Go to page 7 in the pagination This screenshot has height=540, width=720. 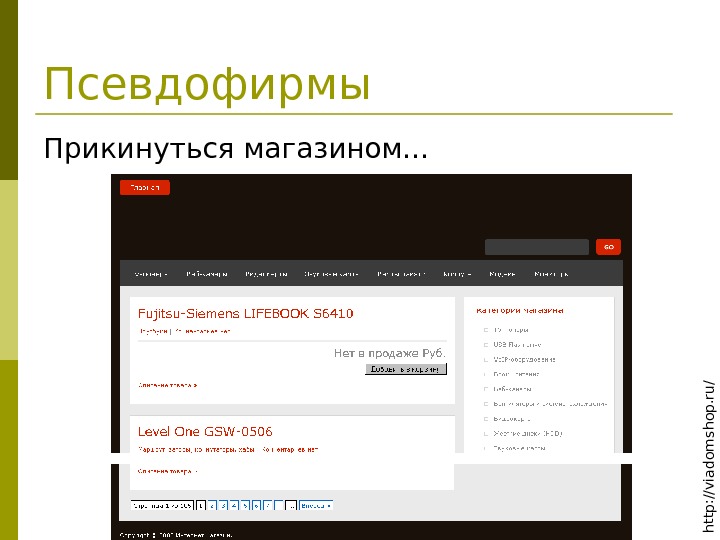(268, 506)
